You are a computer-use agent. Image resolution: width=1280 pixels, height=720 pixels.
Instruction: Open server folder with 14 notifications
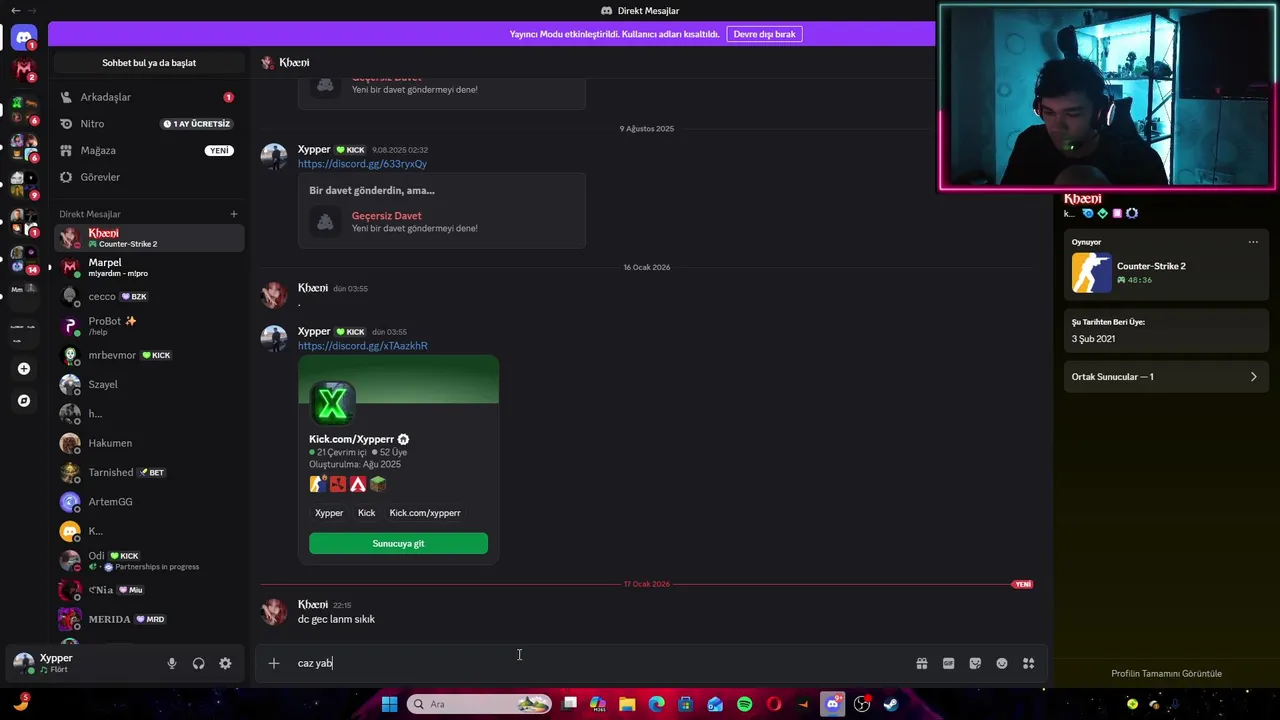[x=24, y=260]
